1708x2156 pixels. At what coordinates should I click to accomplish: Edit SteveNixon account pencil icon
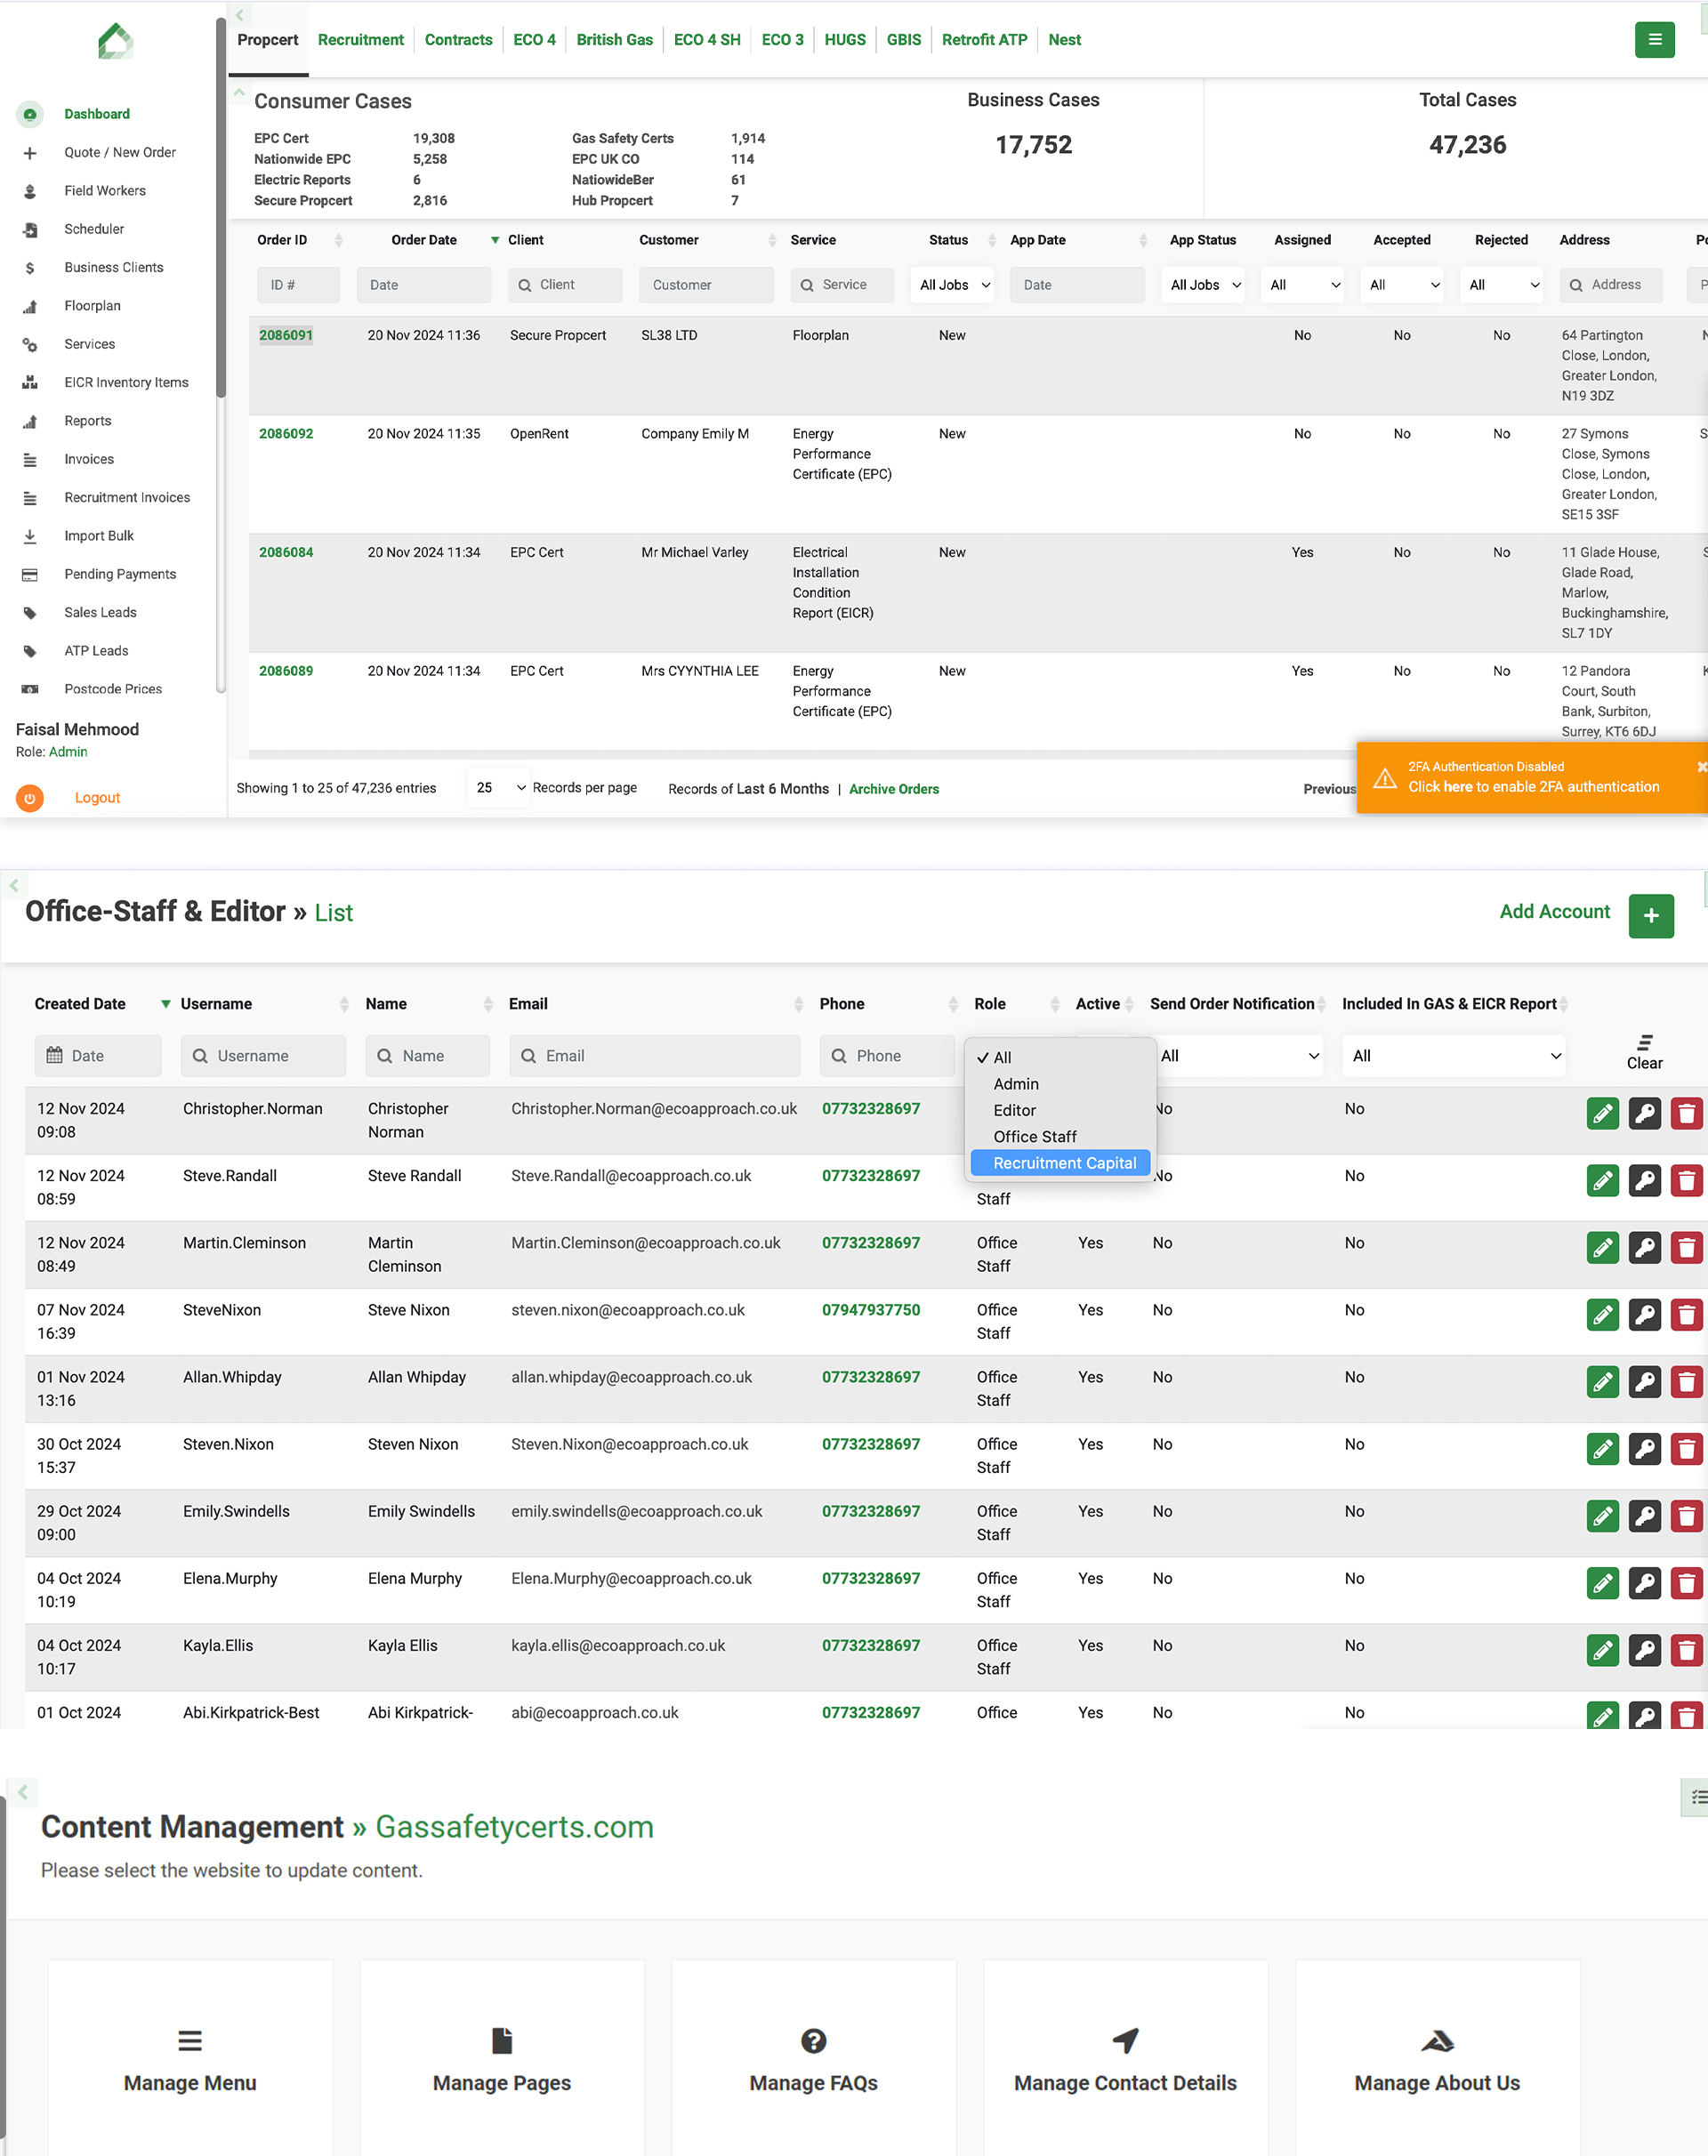coord(1602,1314)
